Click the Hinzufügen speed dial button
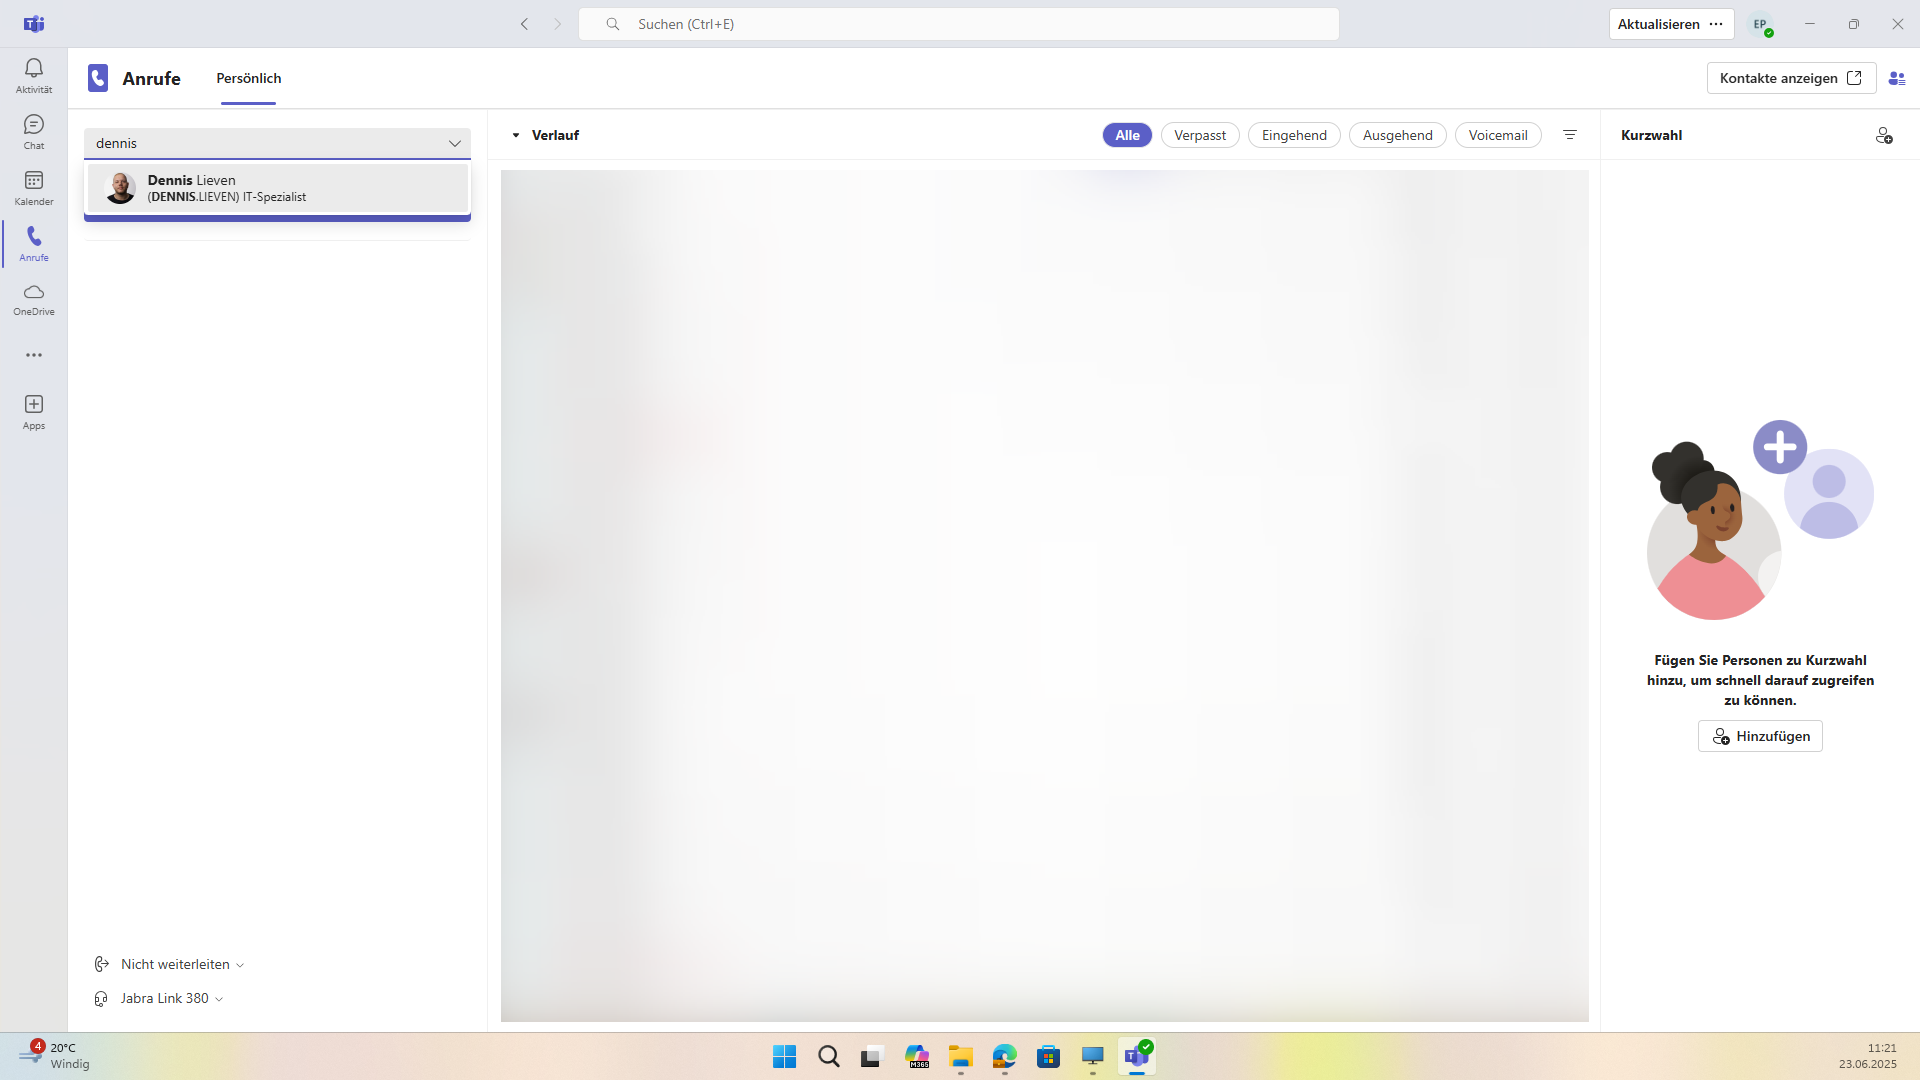The height and width of the screenshot is (1080, 1920). coord(1760,736)
